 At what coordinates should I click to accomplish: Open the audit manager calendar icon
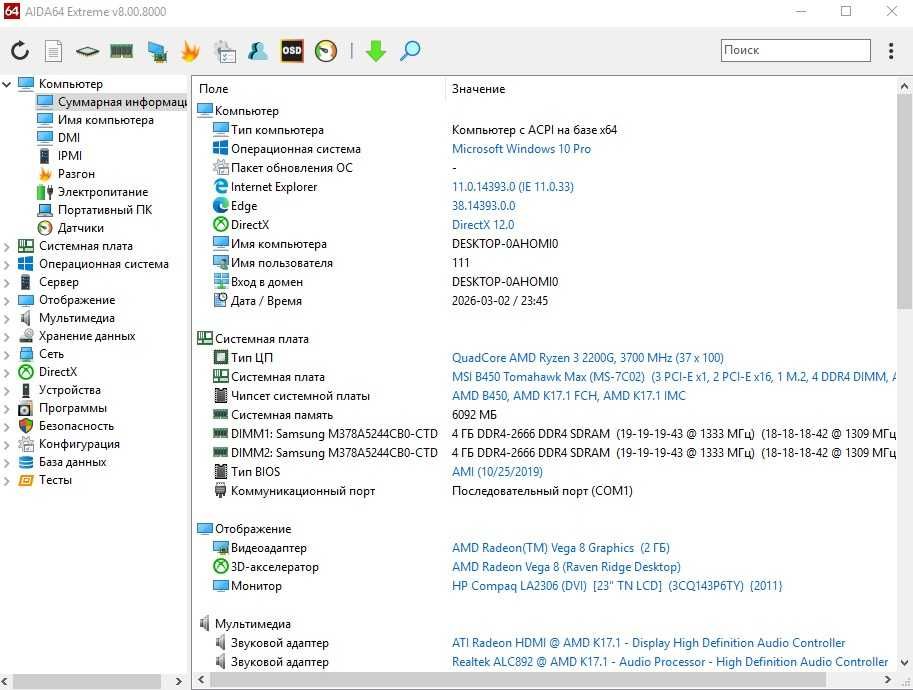point(224,51)
